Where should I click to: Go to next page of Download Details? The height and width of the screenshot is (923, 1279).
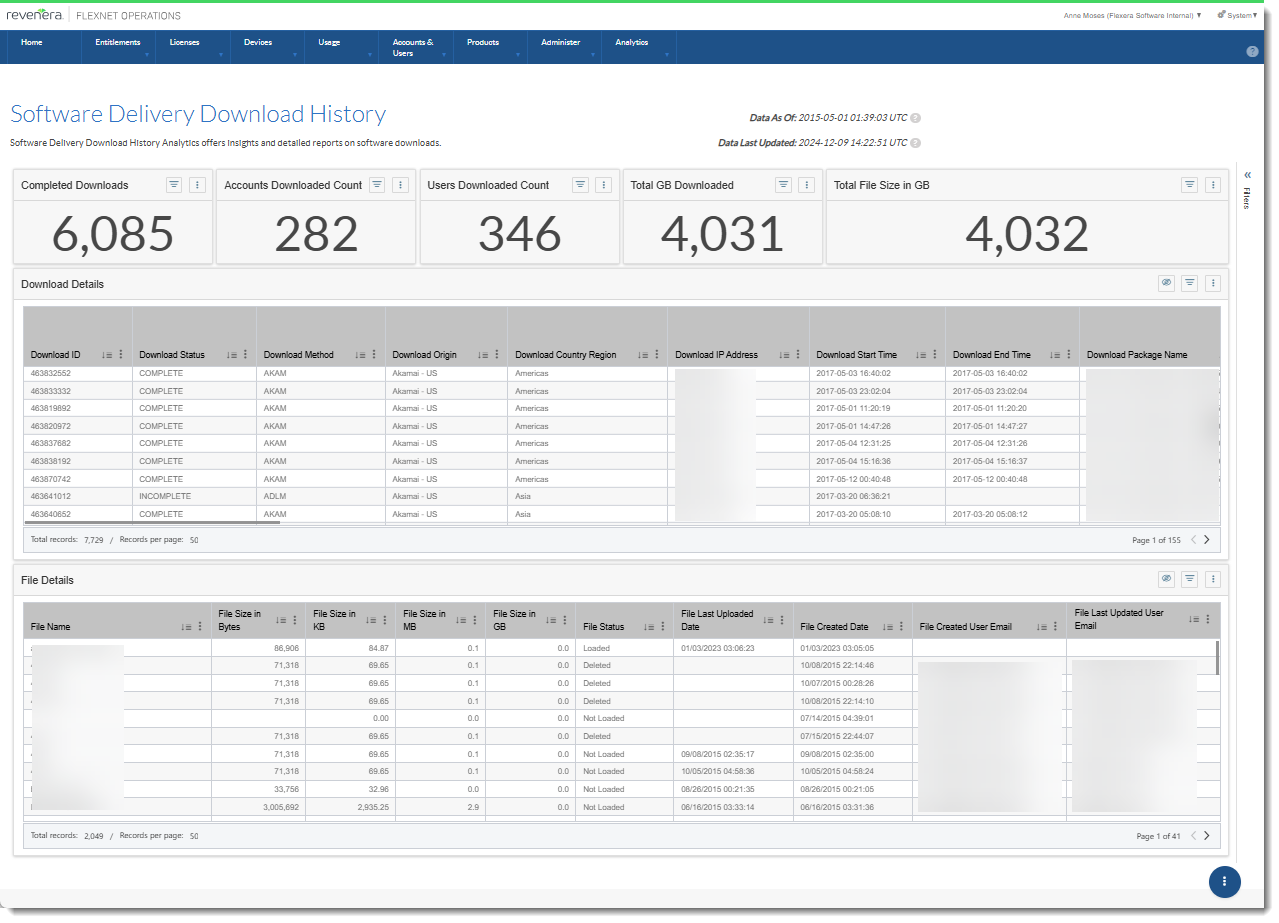1207,540
